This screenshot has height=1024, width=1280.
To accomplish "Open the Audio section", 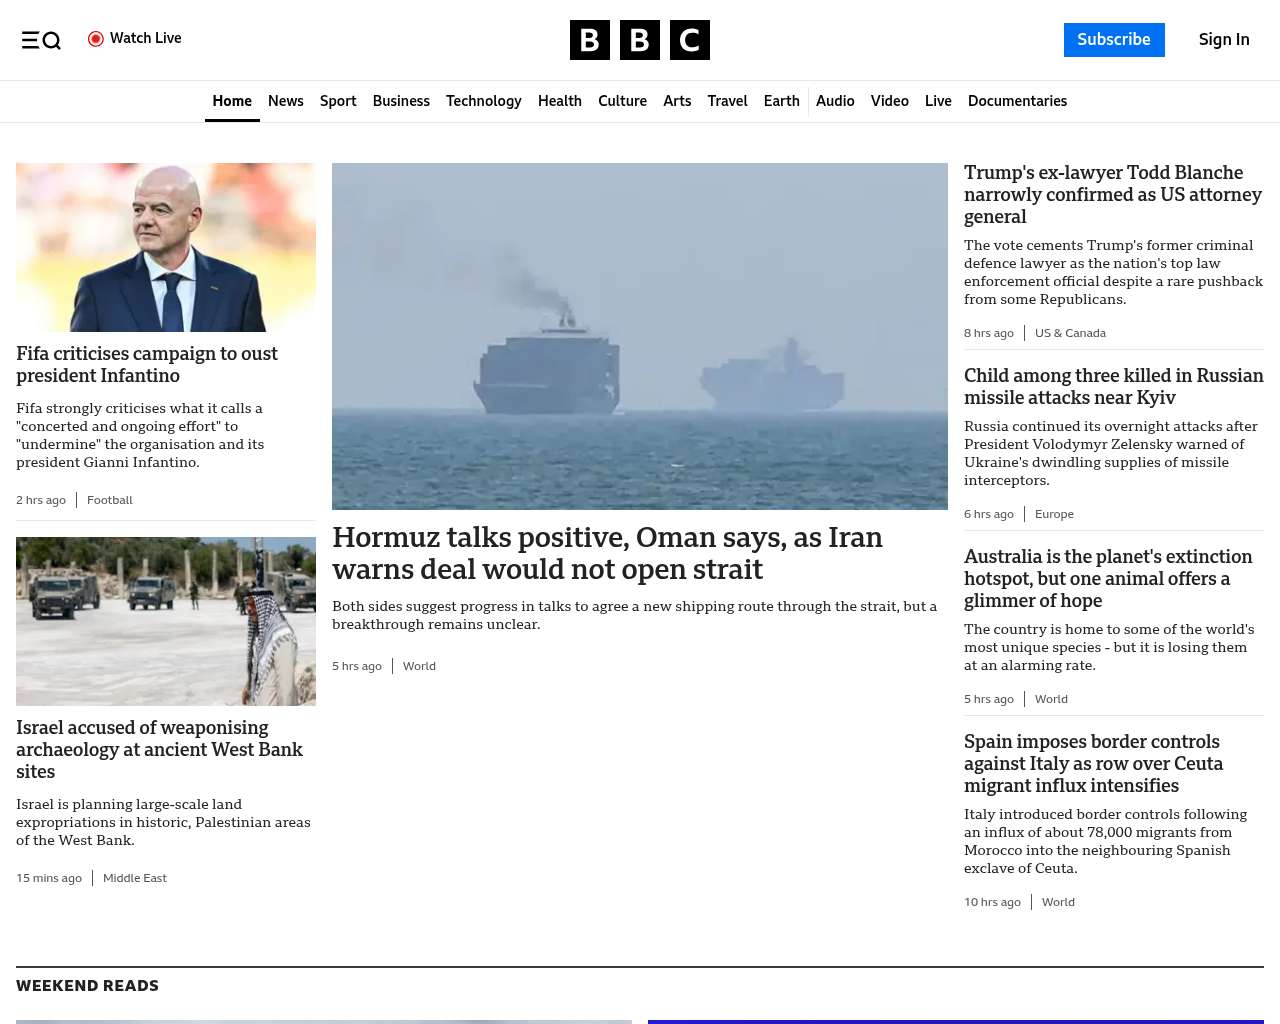I will pos(835,101).
